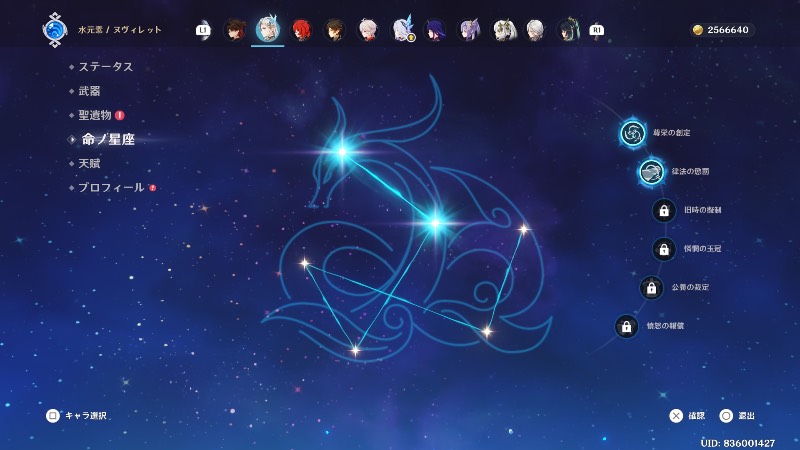Select the Shenhe portrait with upgrade badge
This screenshot has width=800, height=450.
click(403, 29)
